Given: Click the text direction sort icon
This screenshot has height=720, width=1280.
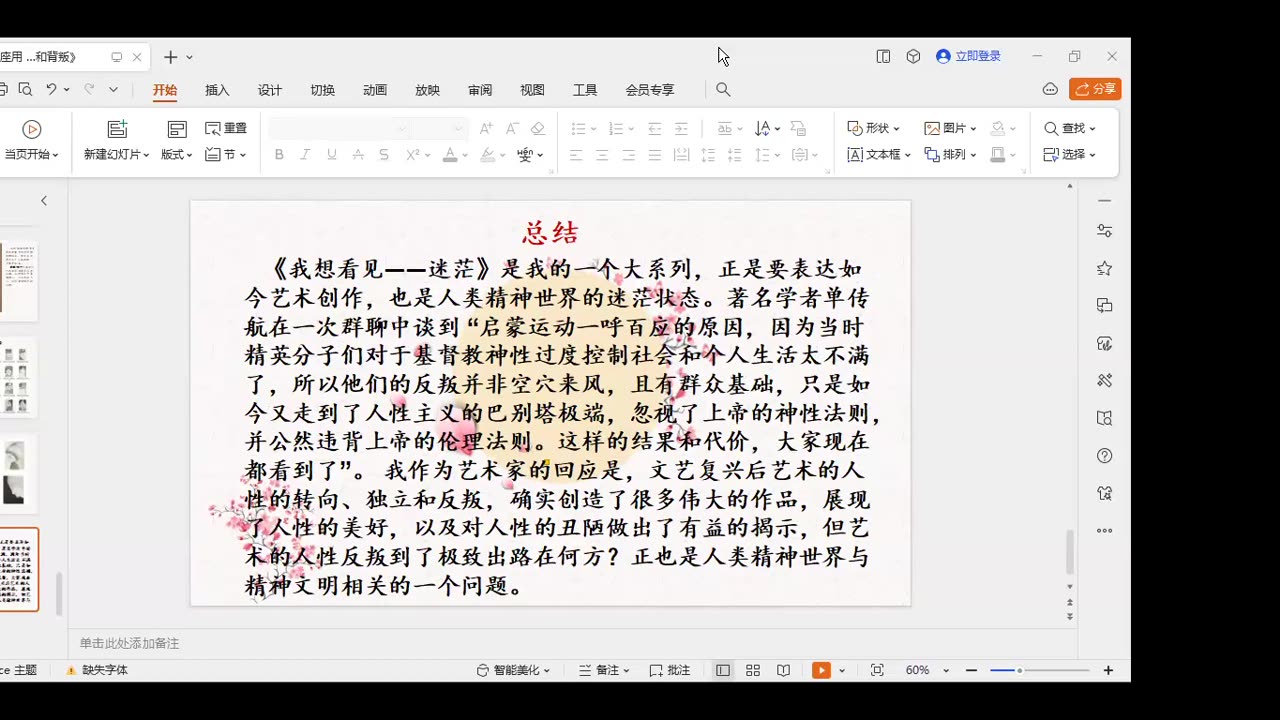Looking at the screenshot, I should tap(762, 129).
